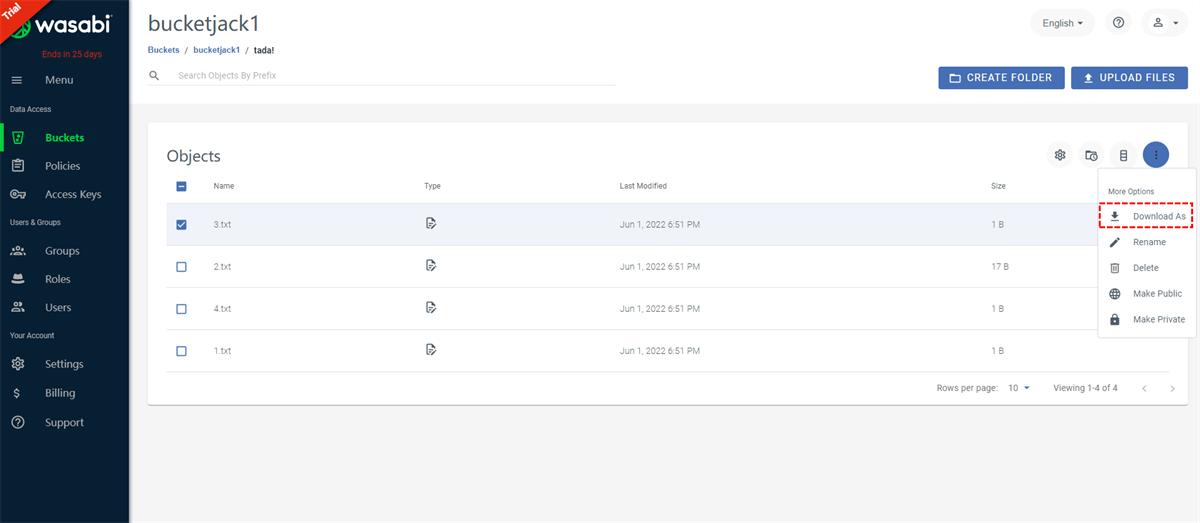Viewport: 1200px width, 523px height.
Task: Click the More Options three-dot icon
Action: coord(1155,155)
